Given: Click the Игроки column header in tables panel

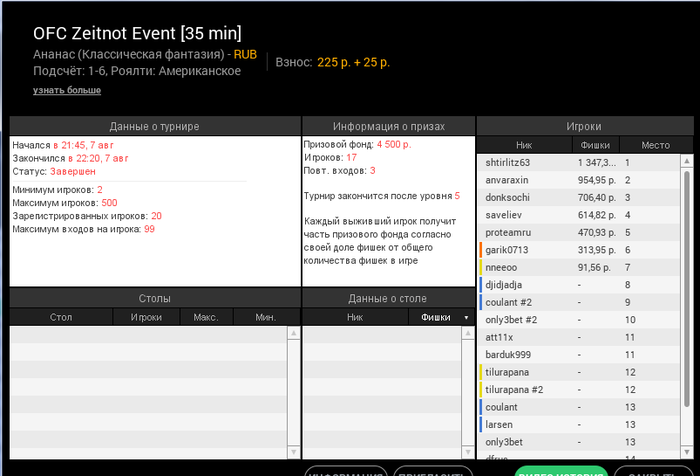Looking at the screenshot, I should [x=146, y=317].
